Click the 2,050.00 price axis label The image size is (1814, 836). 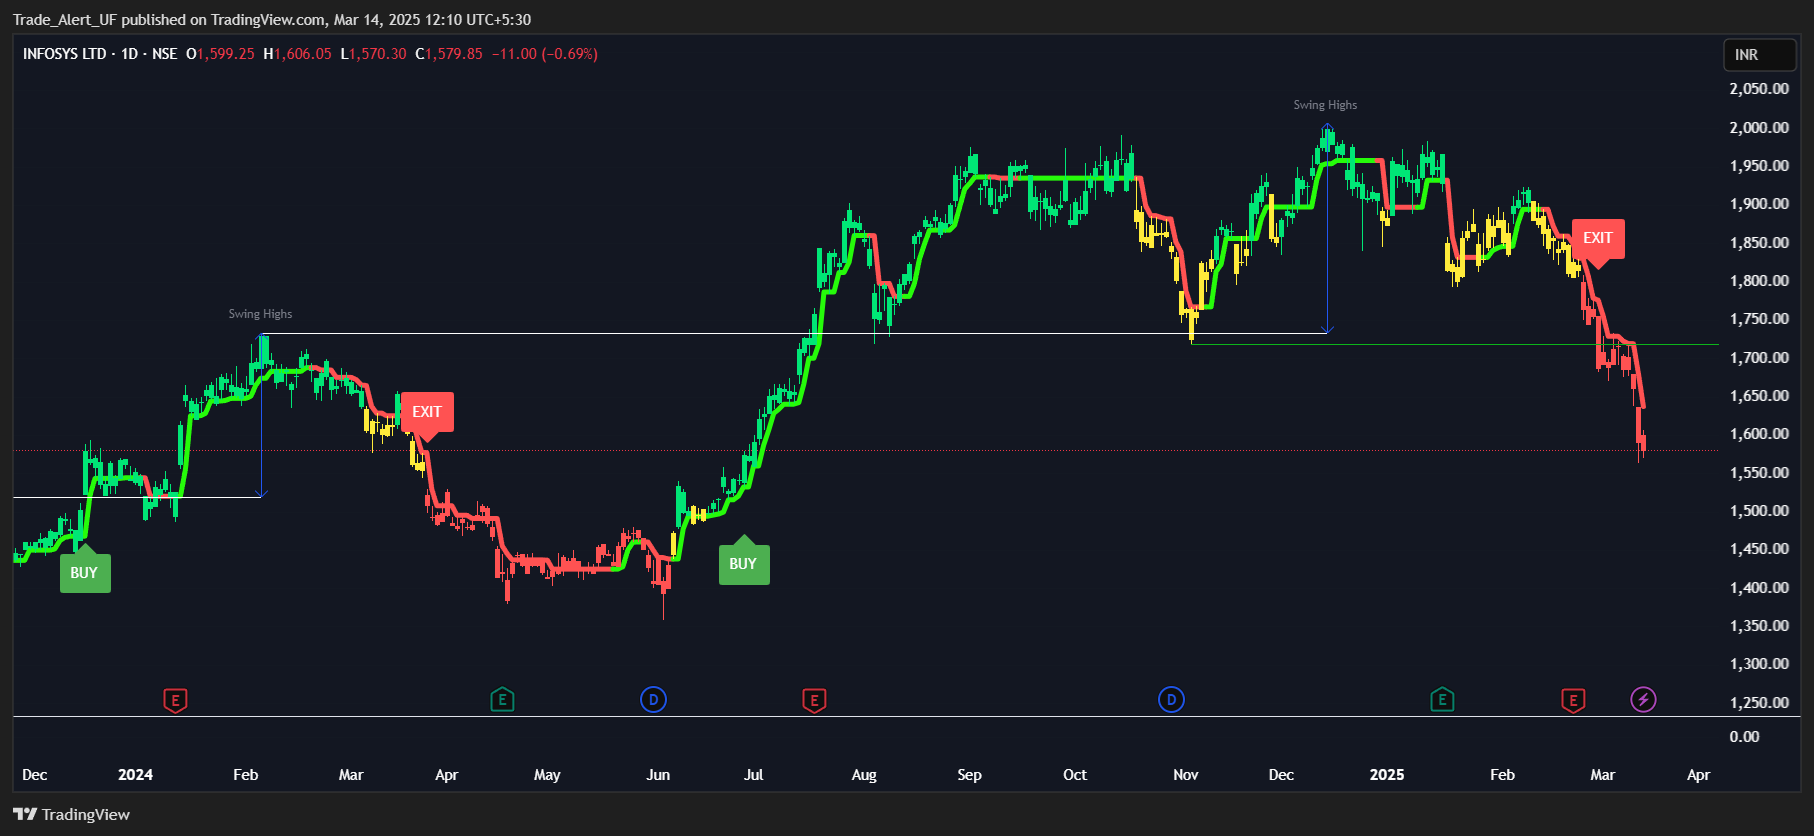pos(1759,89)
